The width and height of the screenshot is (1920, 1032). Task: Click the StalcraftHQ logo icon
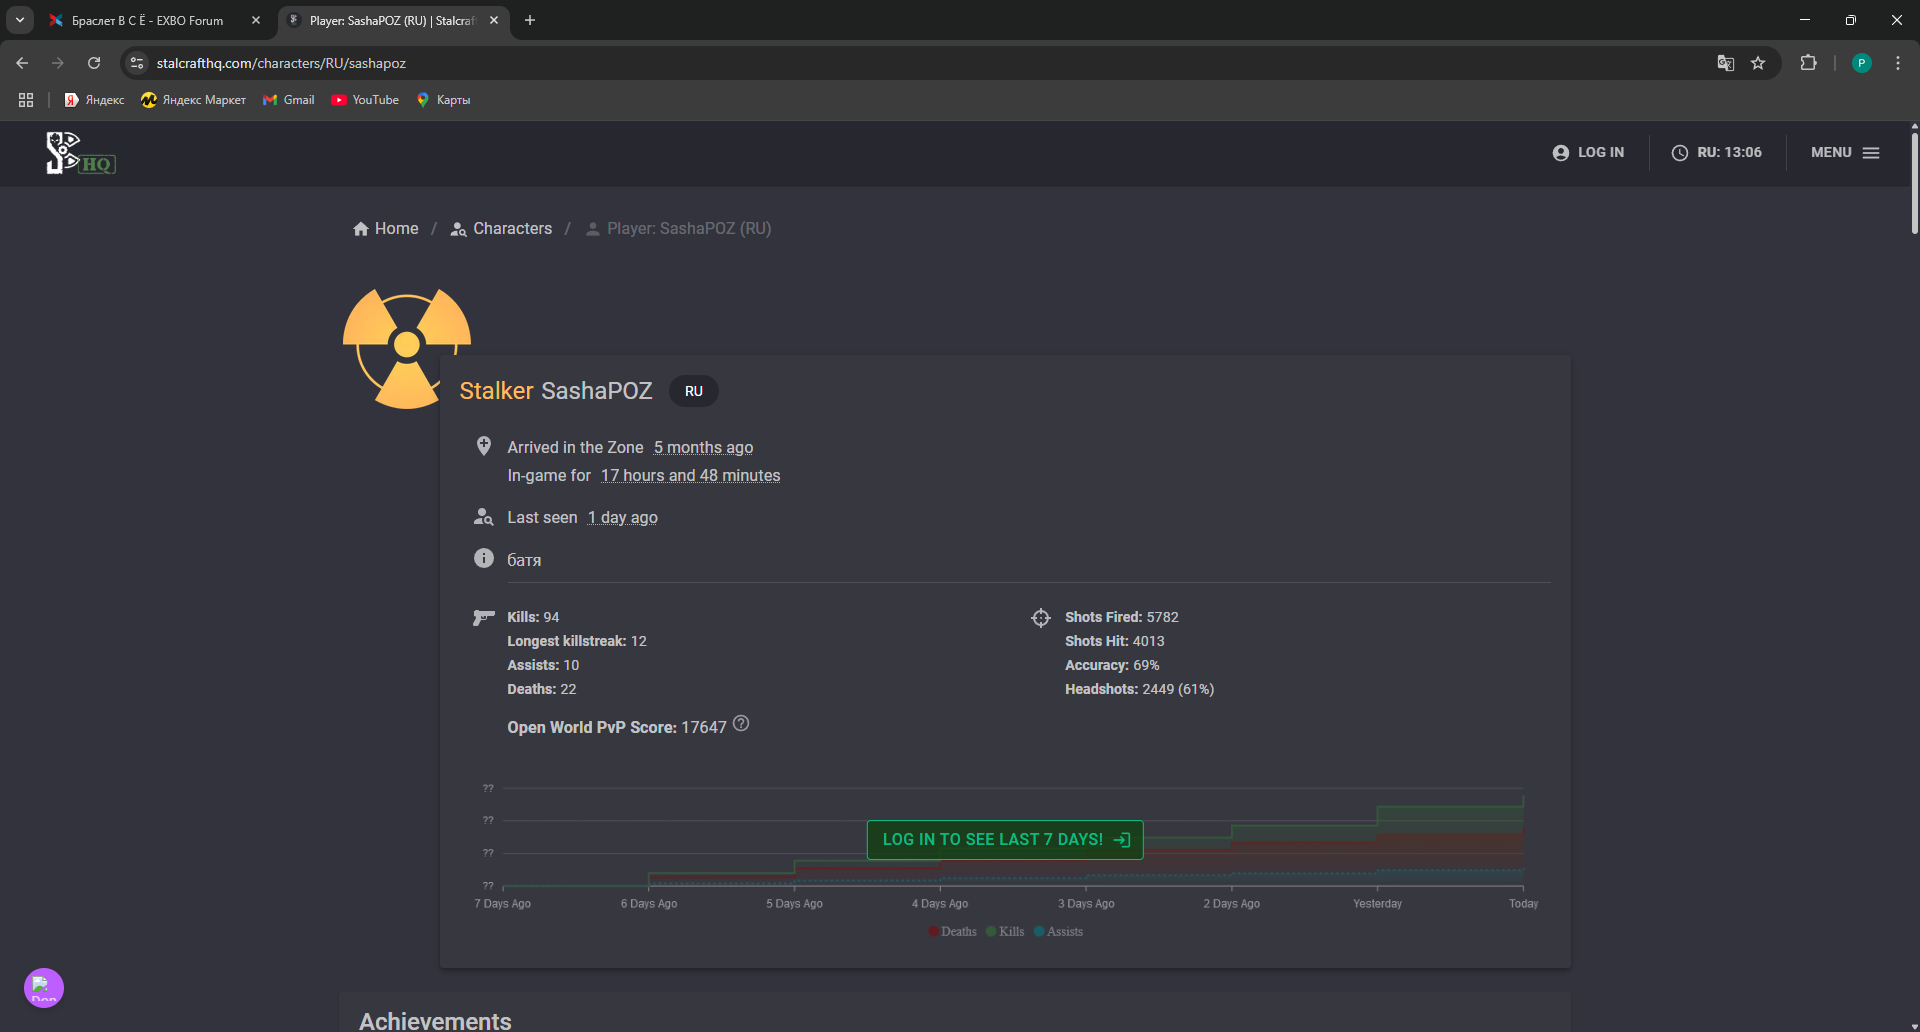click(x=81, y=153)
